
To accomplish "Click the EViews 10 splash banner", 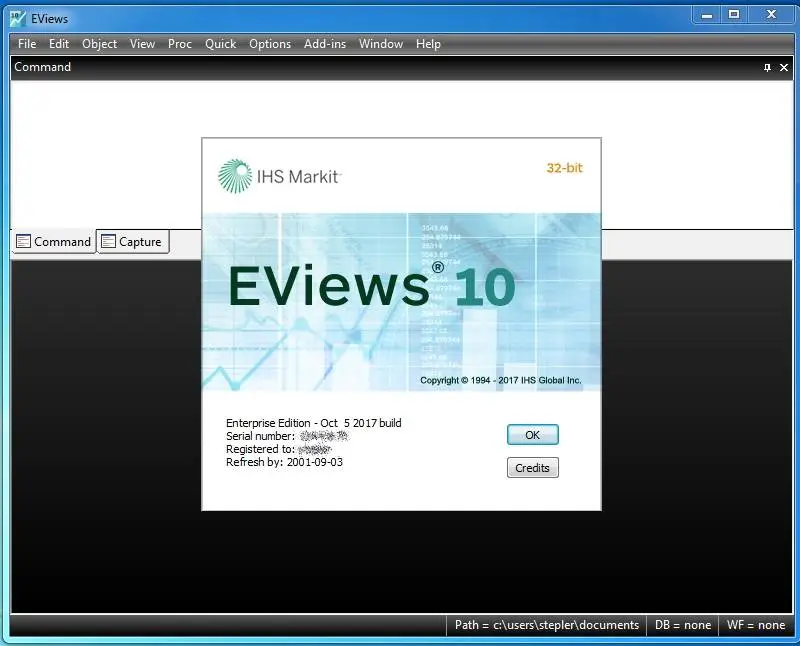I will 402,302.
